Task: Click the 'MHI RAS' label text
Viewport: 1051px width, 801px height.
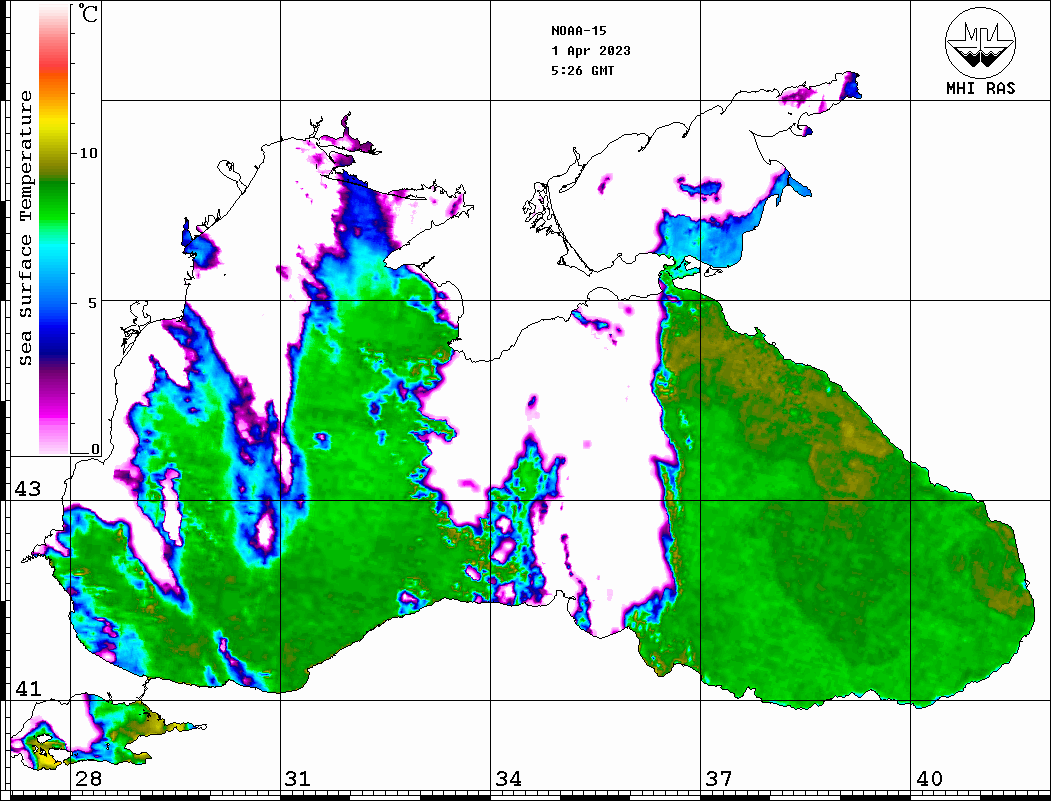Action: (981, 88)
